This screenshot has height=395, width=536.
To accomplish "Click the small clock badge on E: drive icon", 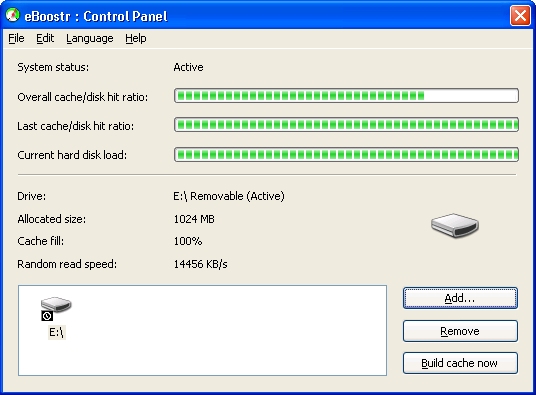I will coord(47,316).
